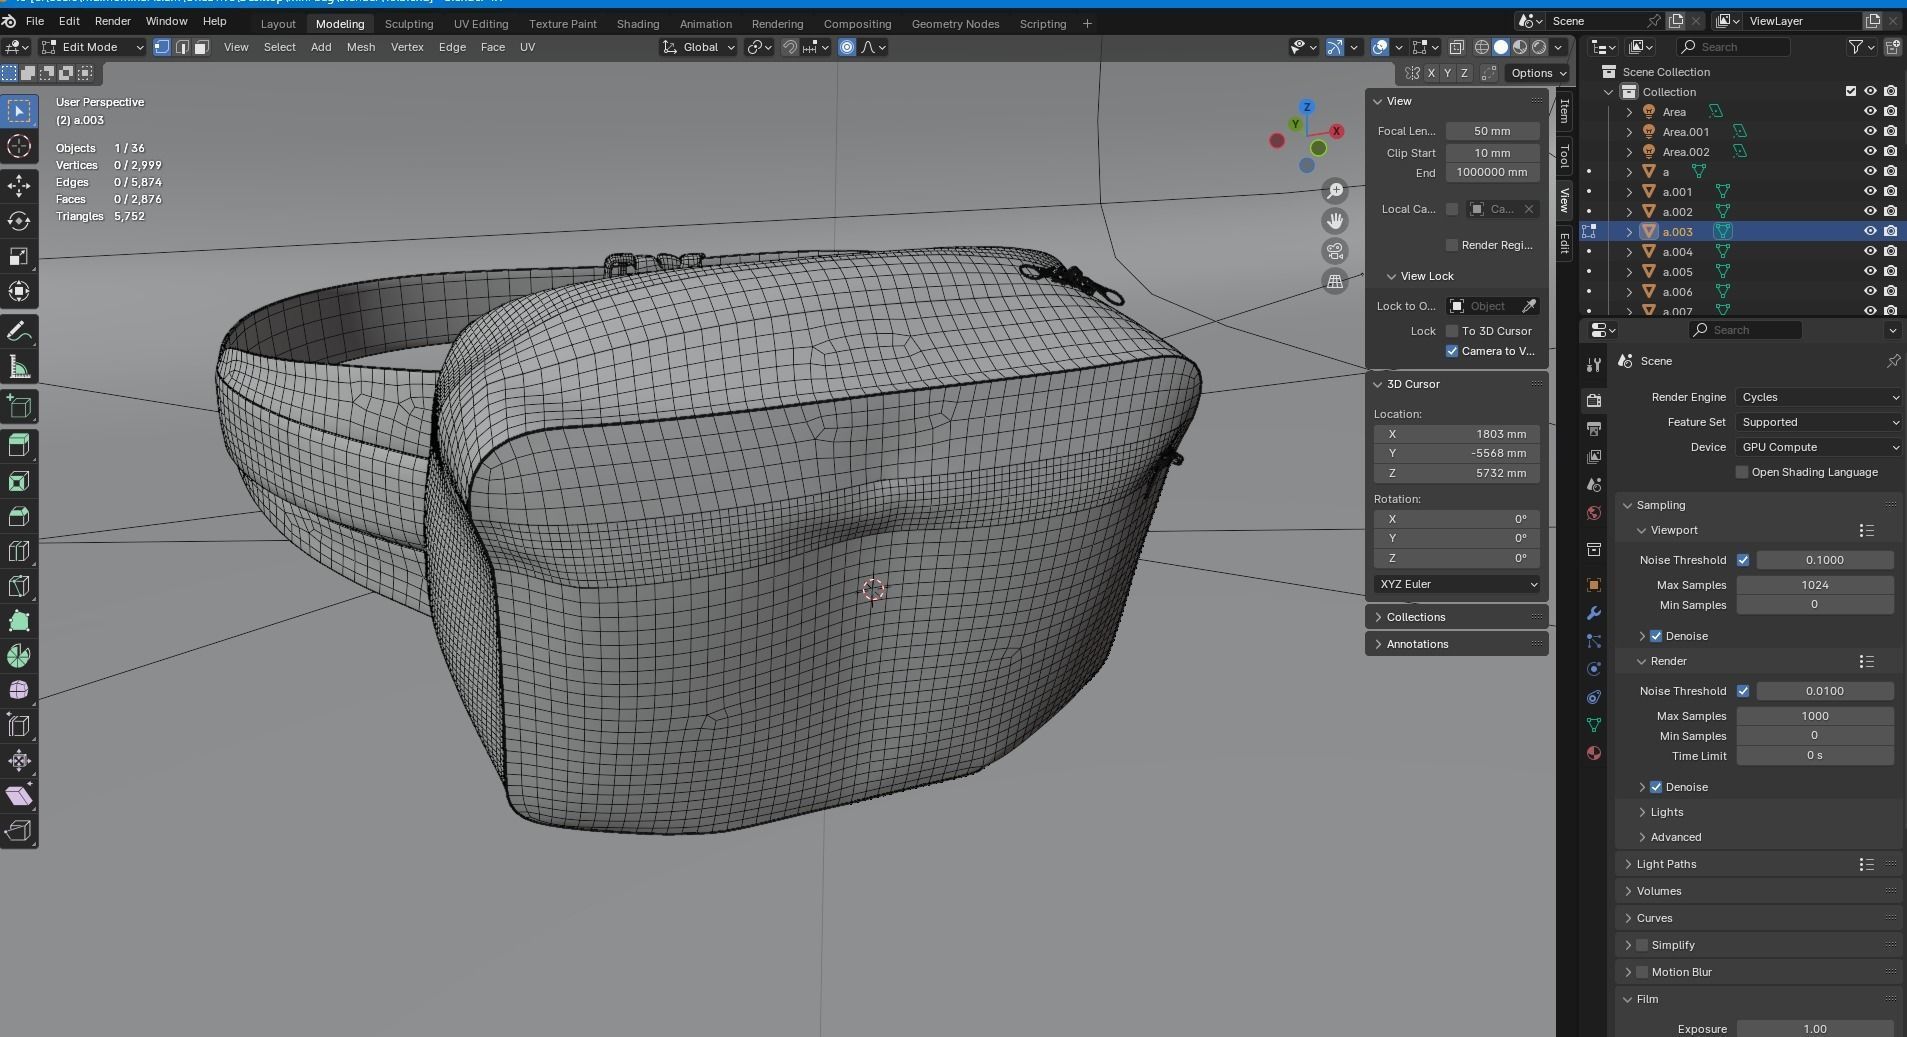
Task: Open the Feature Set dropdown
Action: click(1819, 422)
